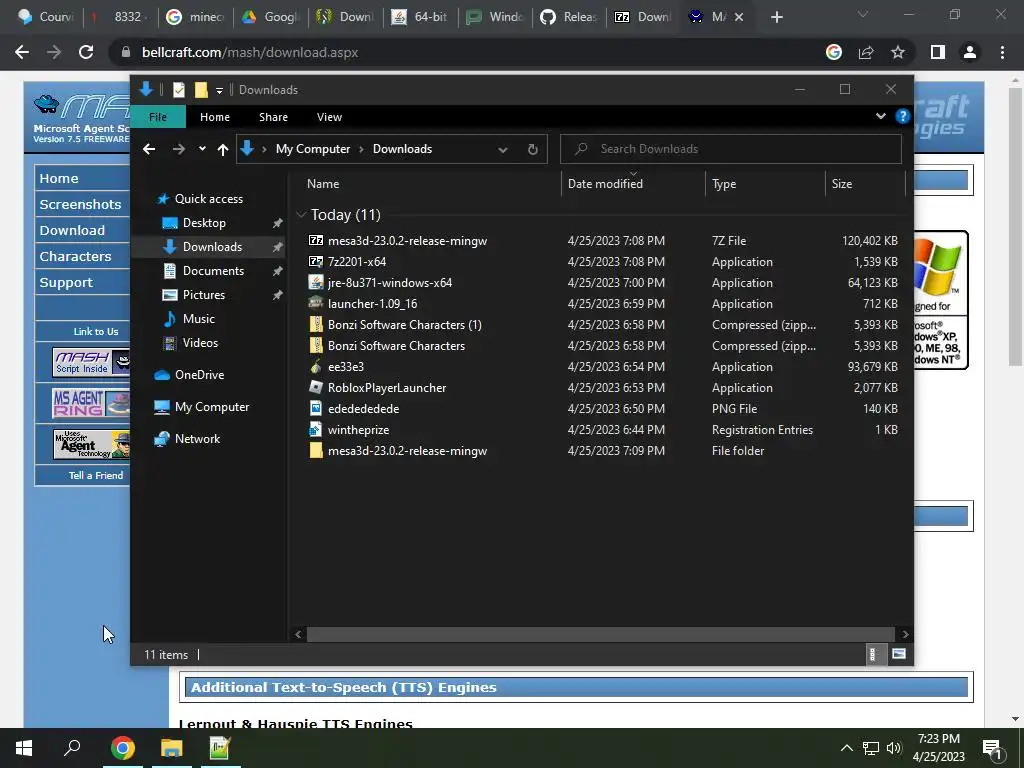Click Properties icon in Explorer title bar

(x=178, y=89)
